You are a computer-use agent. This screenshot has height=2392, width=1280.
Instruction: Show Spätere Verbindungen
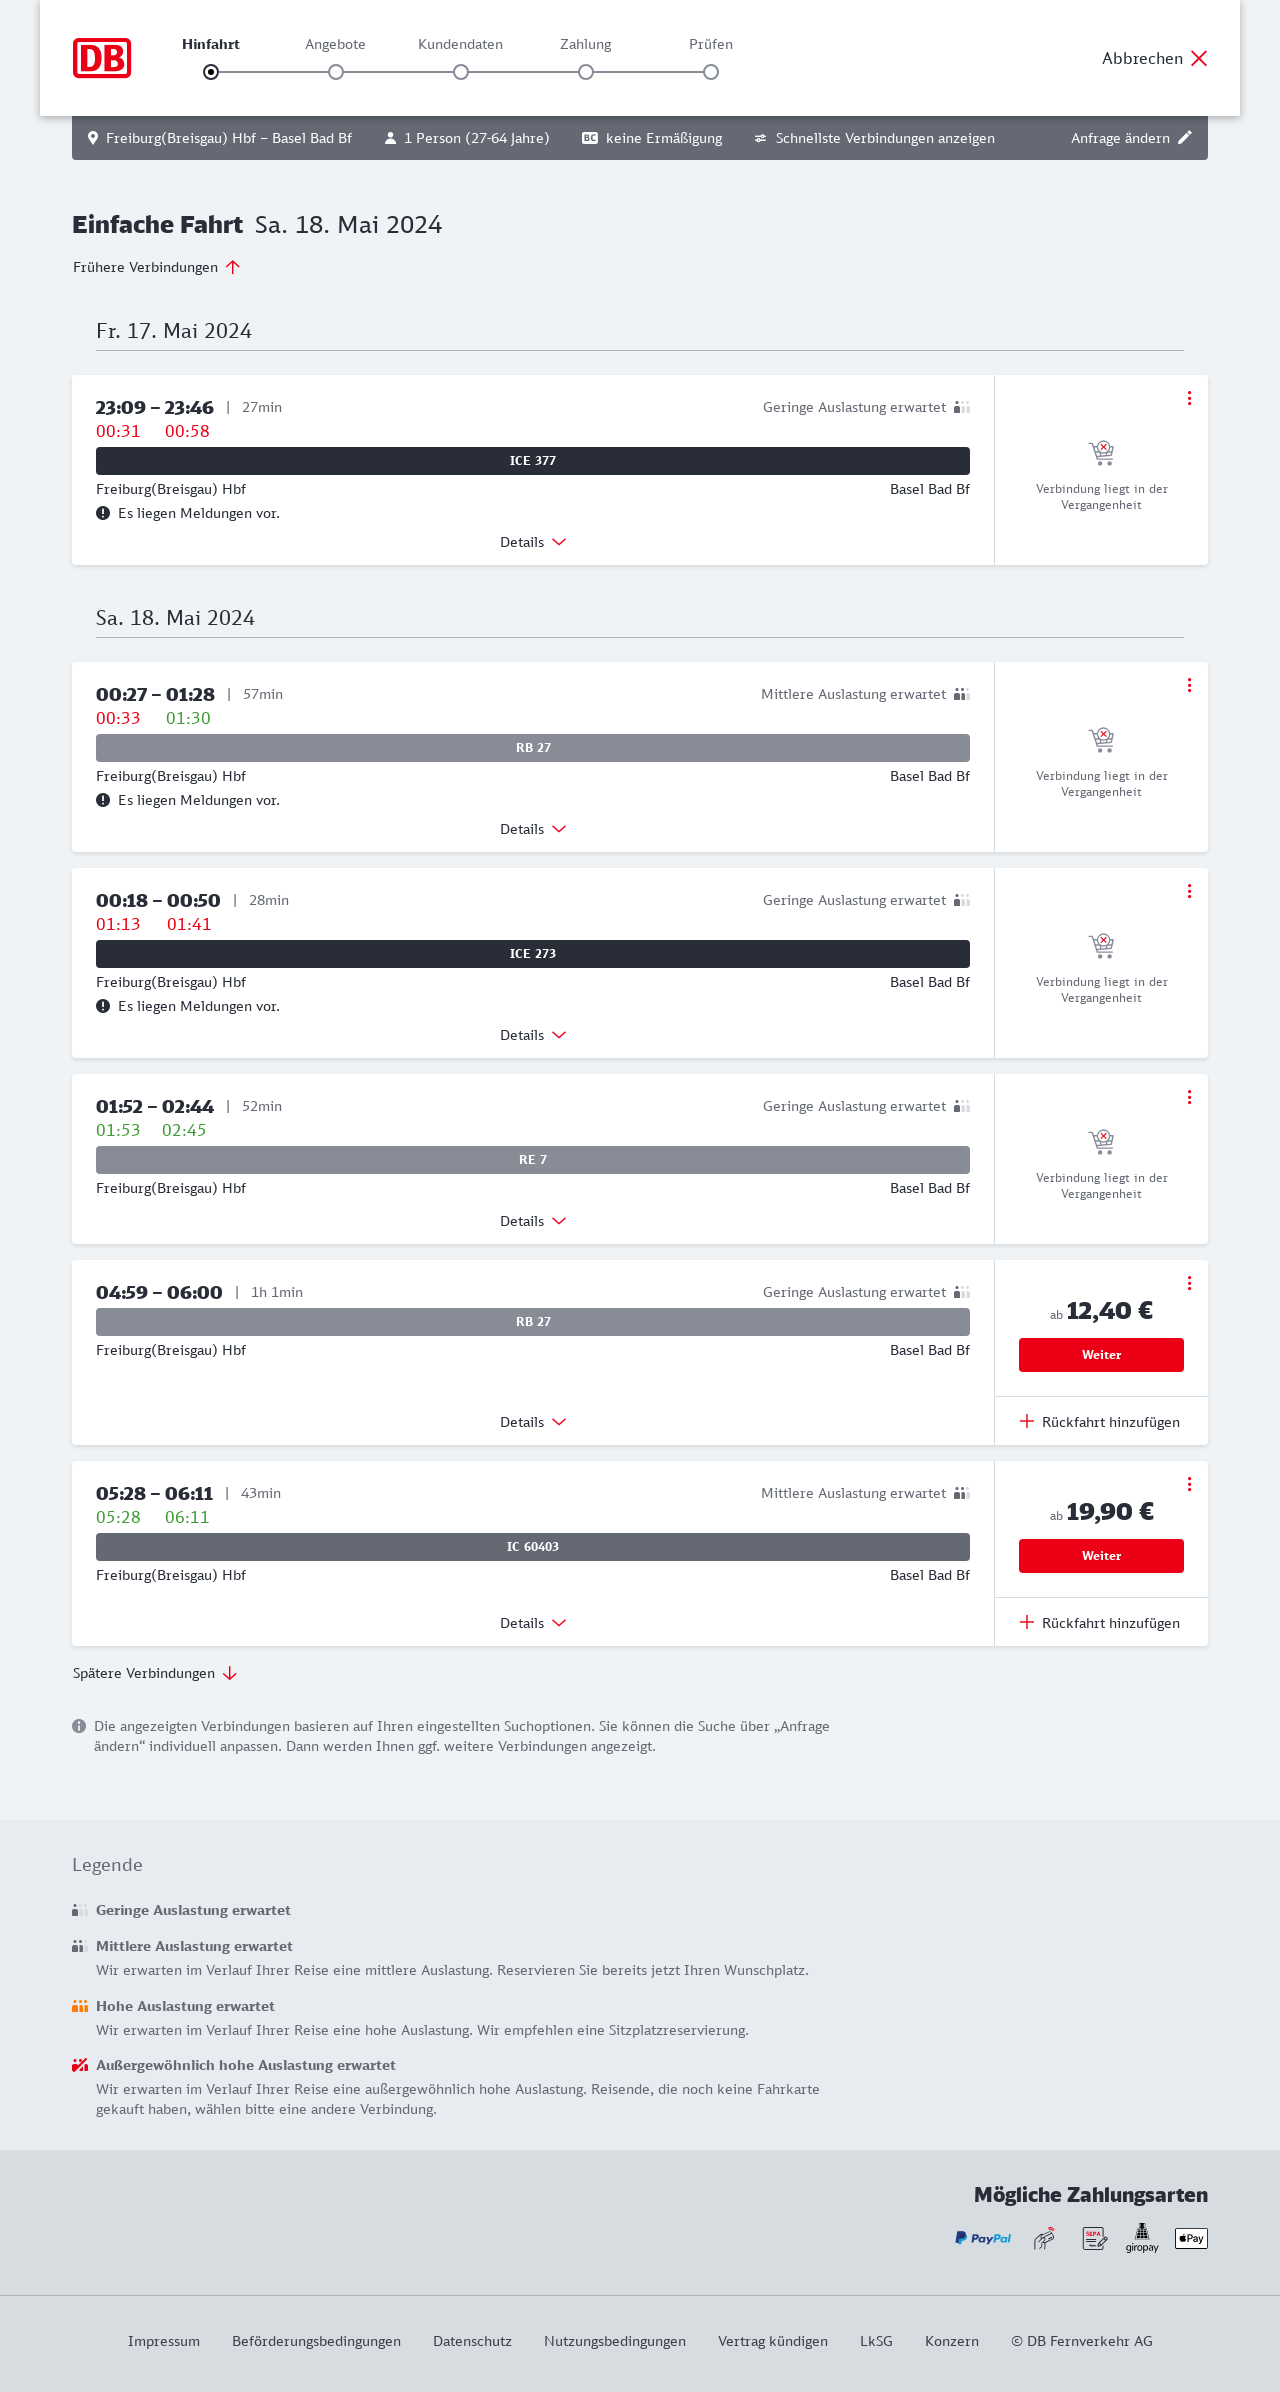point(155,1673)
